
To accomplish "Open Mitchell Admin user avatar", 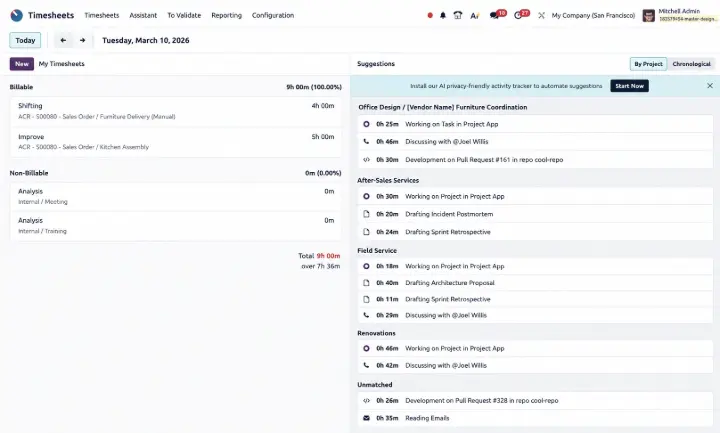I will (x=648, y=16).
